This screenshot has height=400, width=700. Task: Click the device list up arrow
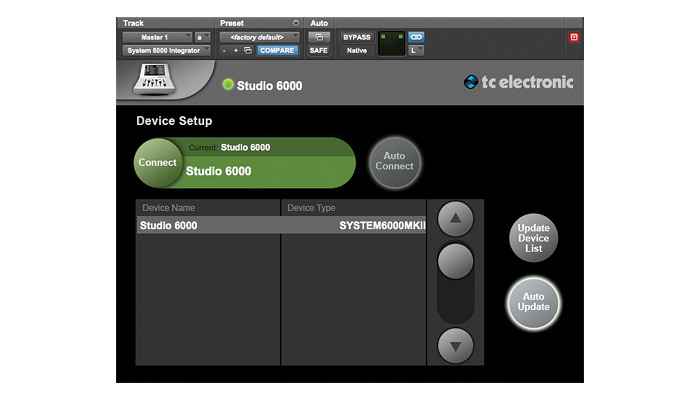455,219
